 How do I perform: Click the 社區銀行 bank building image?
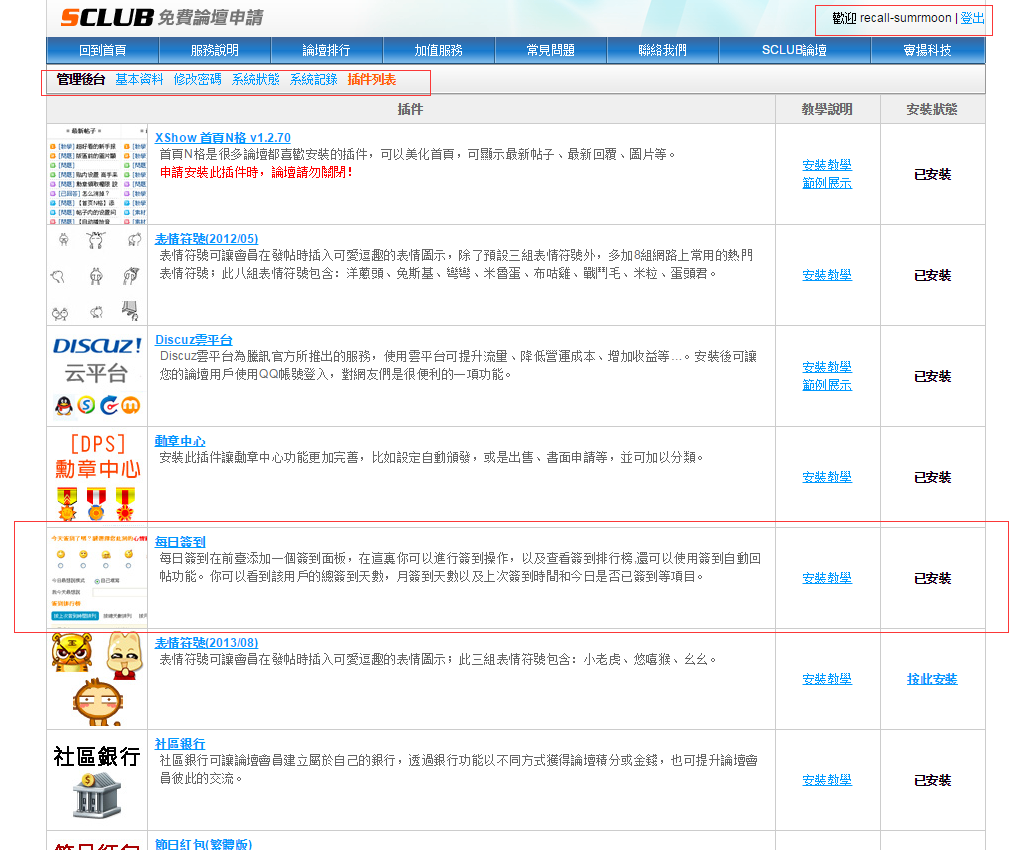97,780
